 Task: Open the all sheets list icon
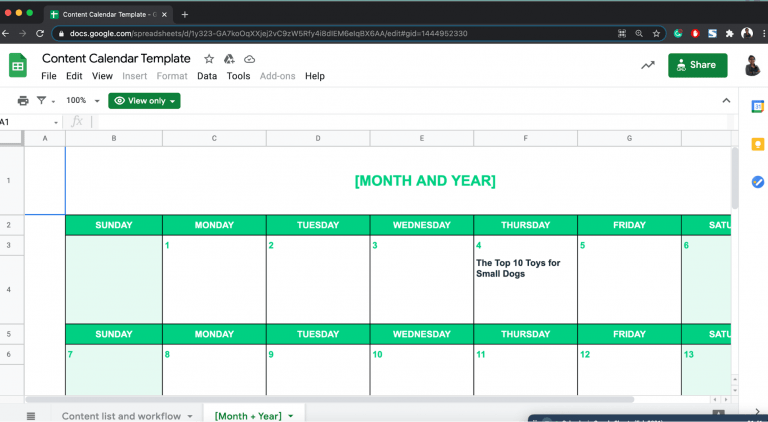[31, 416]
